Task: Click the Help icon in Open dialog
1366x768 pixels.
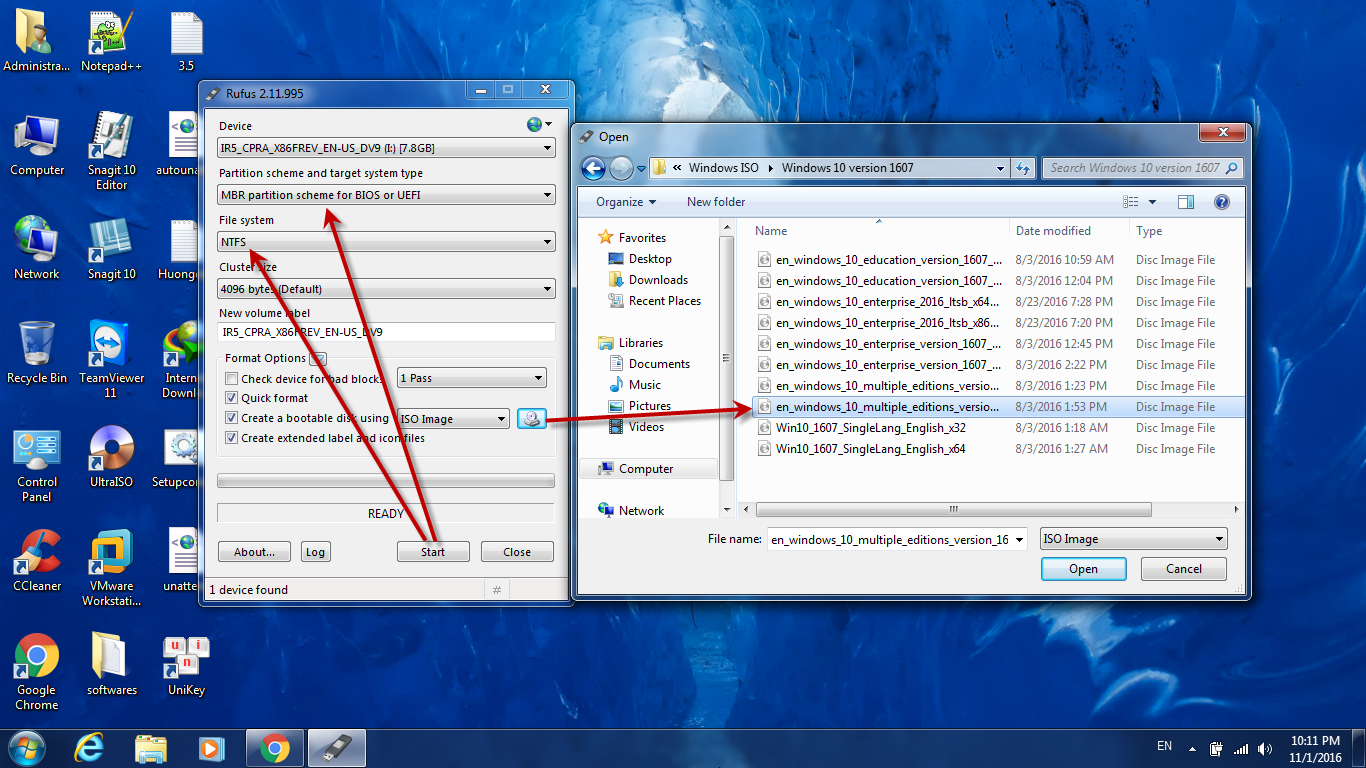Action: [x=1221, y=202]
